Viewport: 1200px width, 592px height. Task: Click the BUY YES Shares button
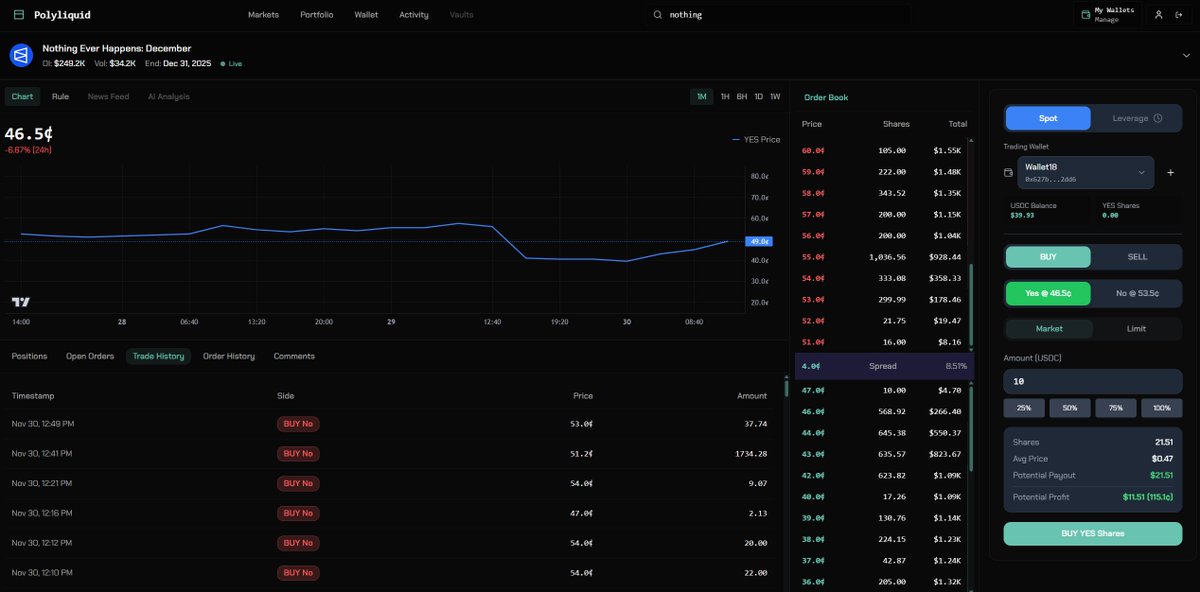pos(1093,533)
